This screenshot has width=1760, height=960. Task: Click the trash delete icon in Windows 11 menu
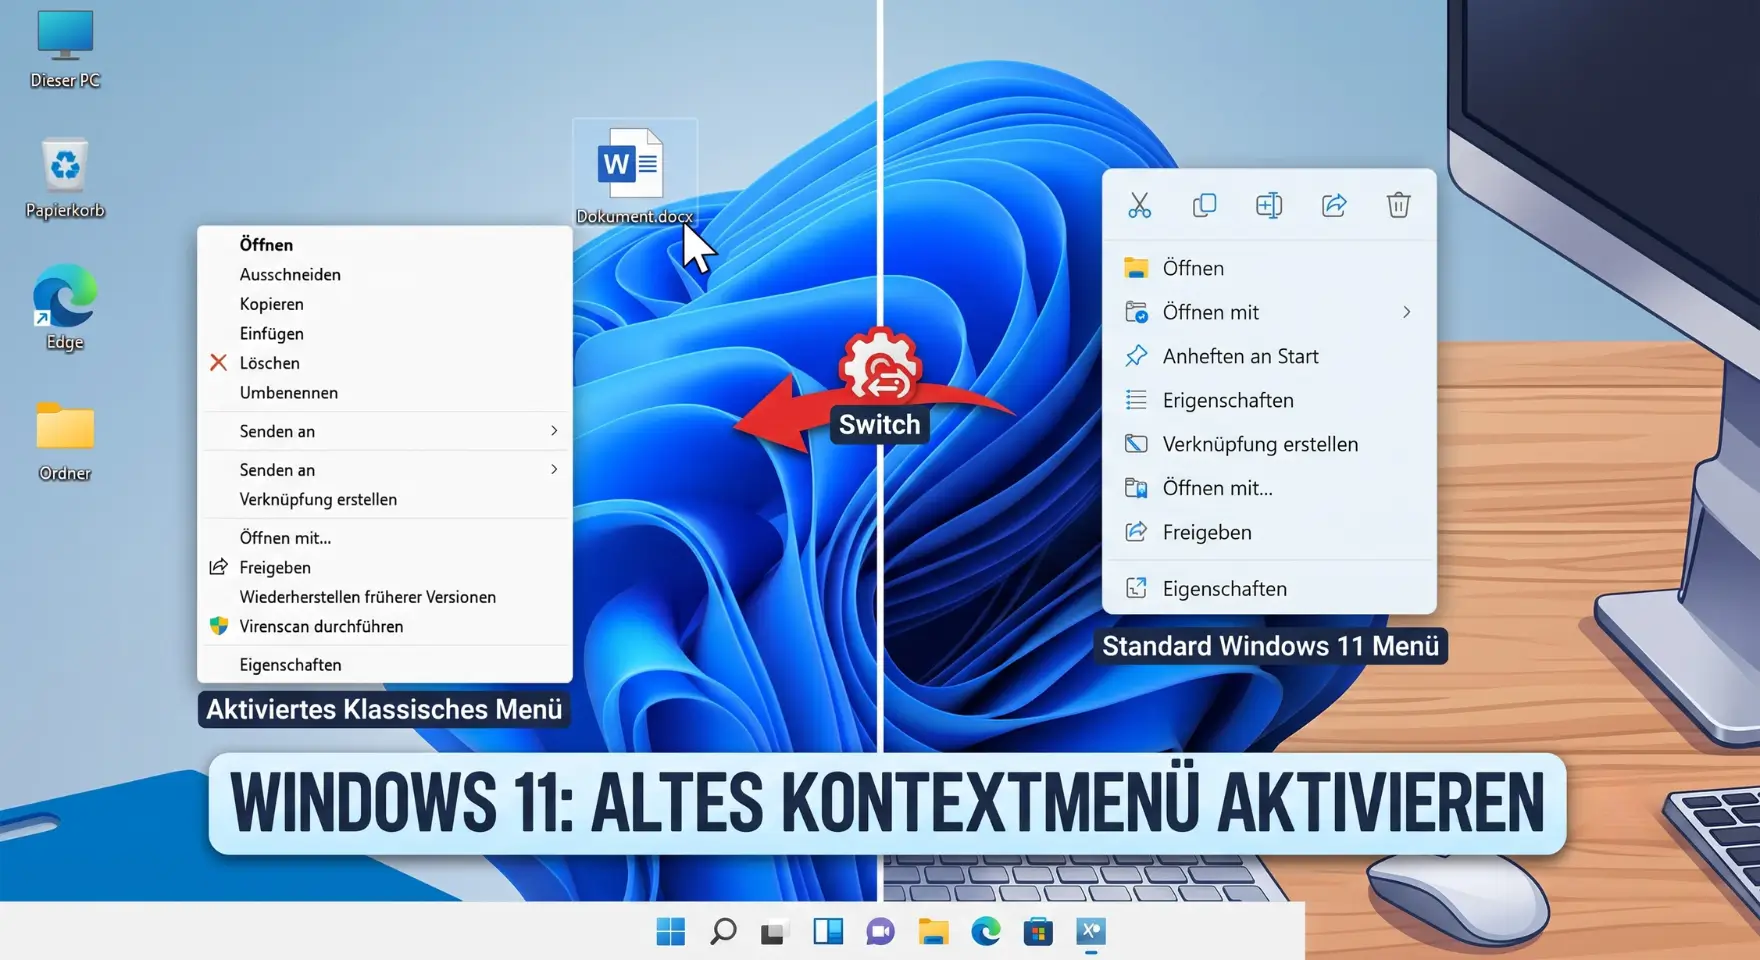coord(1398,205)
